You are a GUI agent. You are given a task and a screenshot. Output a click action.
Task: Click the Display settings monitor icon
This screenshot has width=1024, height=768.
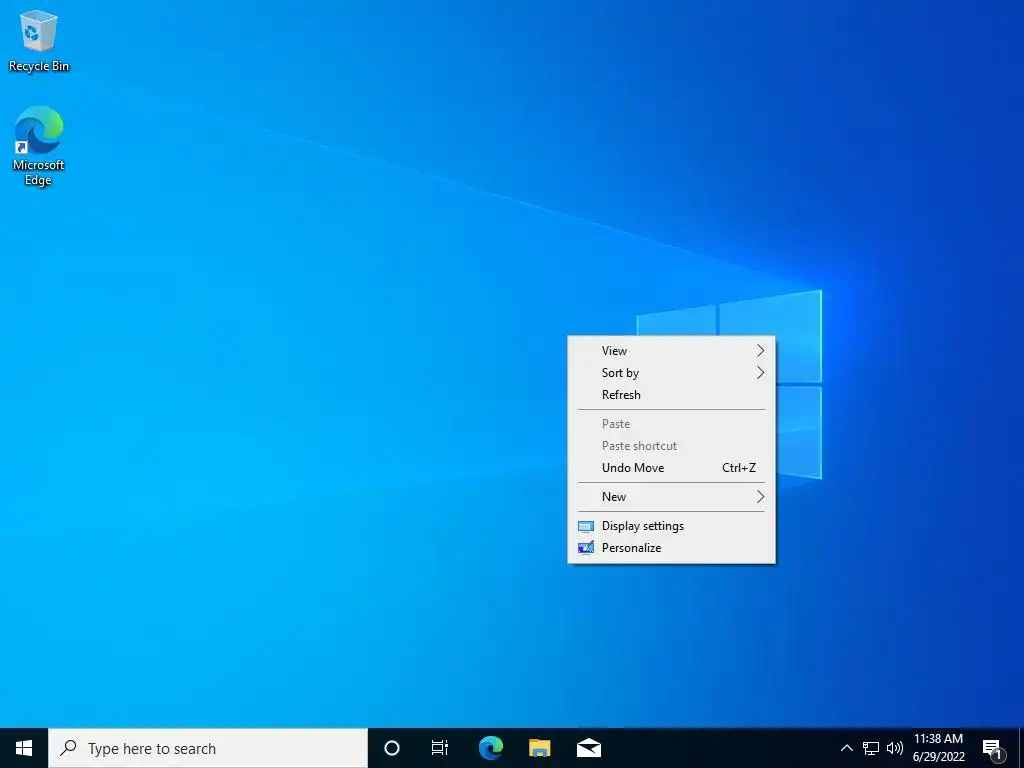point(586,526)
